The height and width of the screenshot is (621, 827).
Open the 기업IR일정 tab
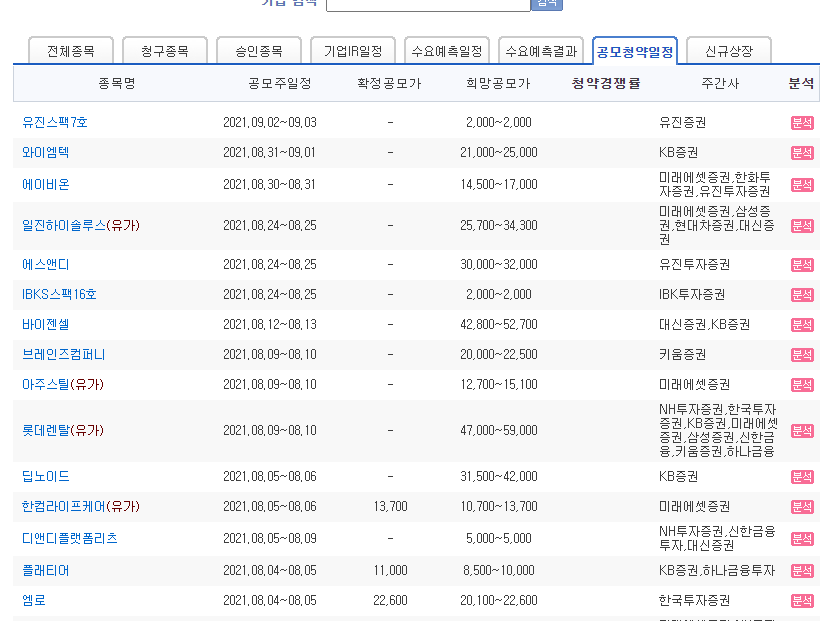pyautogui.click(x=353, y=51)
